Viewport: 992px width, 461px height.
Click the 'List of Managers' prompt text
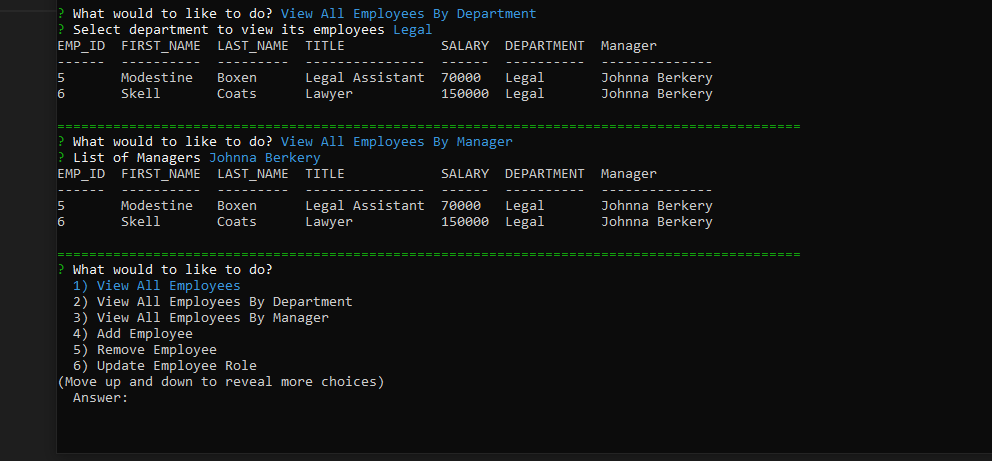pyautogui.click(x=137, y=157)
